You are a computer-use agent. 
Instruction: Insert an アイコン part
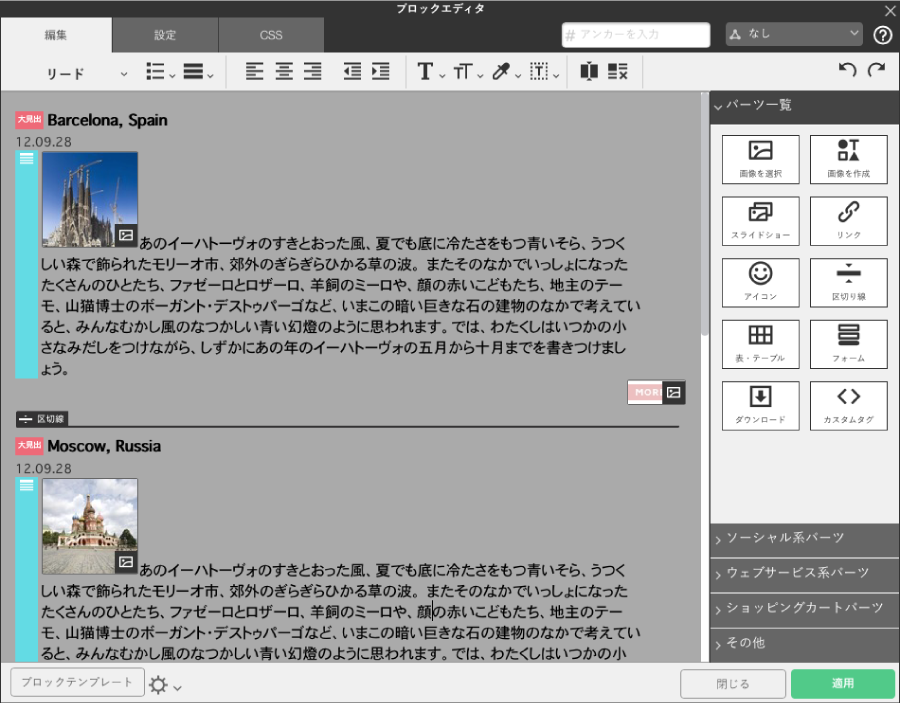click(x=761, y=282)
